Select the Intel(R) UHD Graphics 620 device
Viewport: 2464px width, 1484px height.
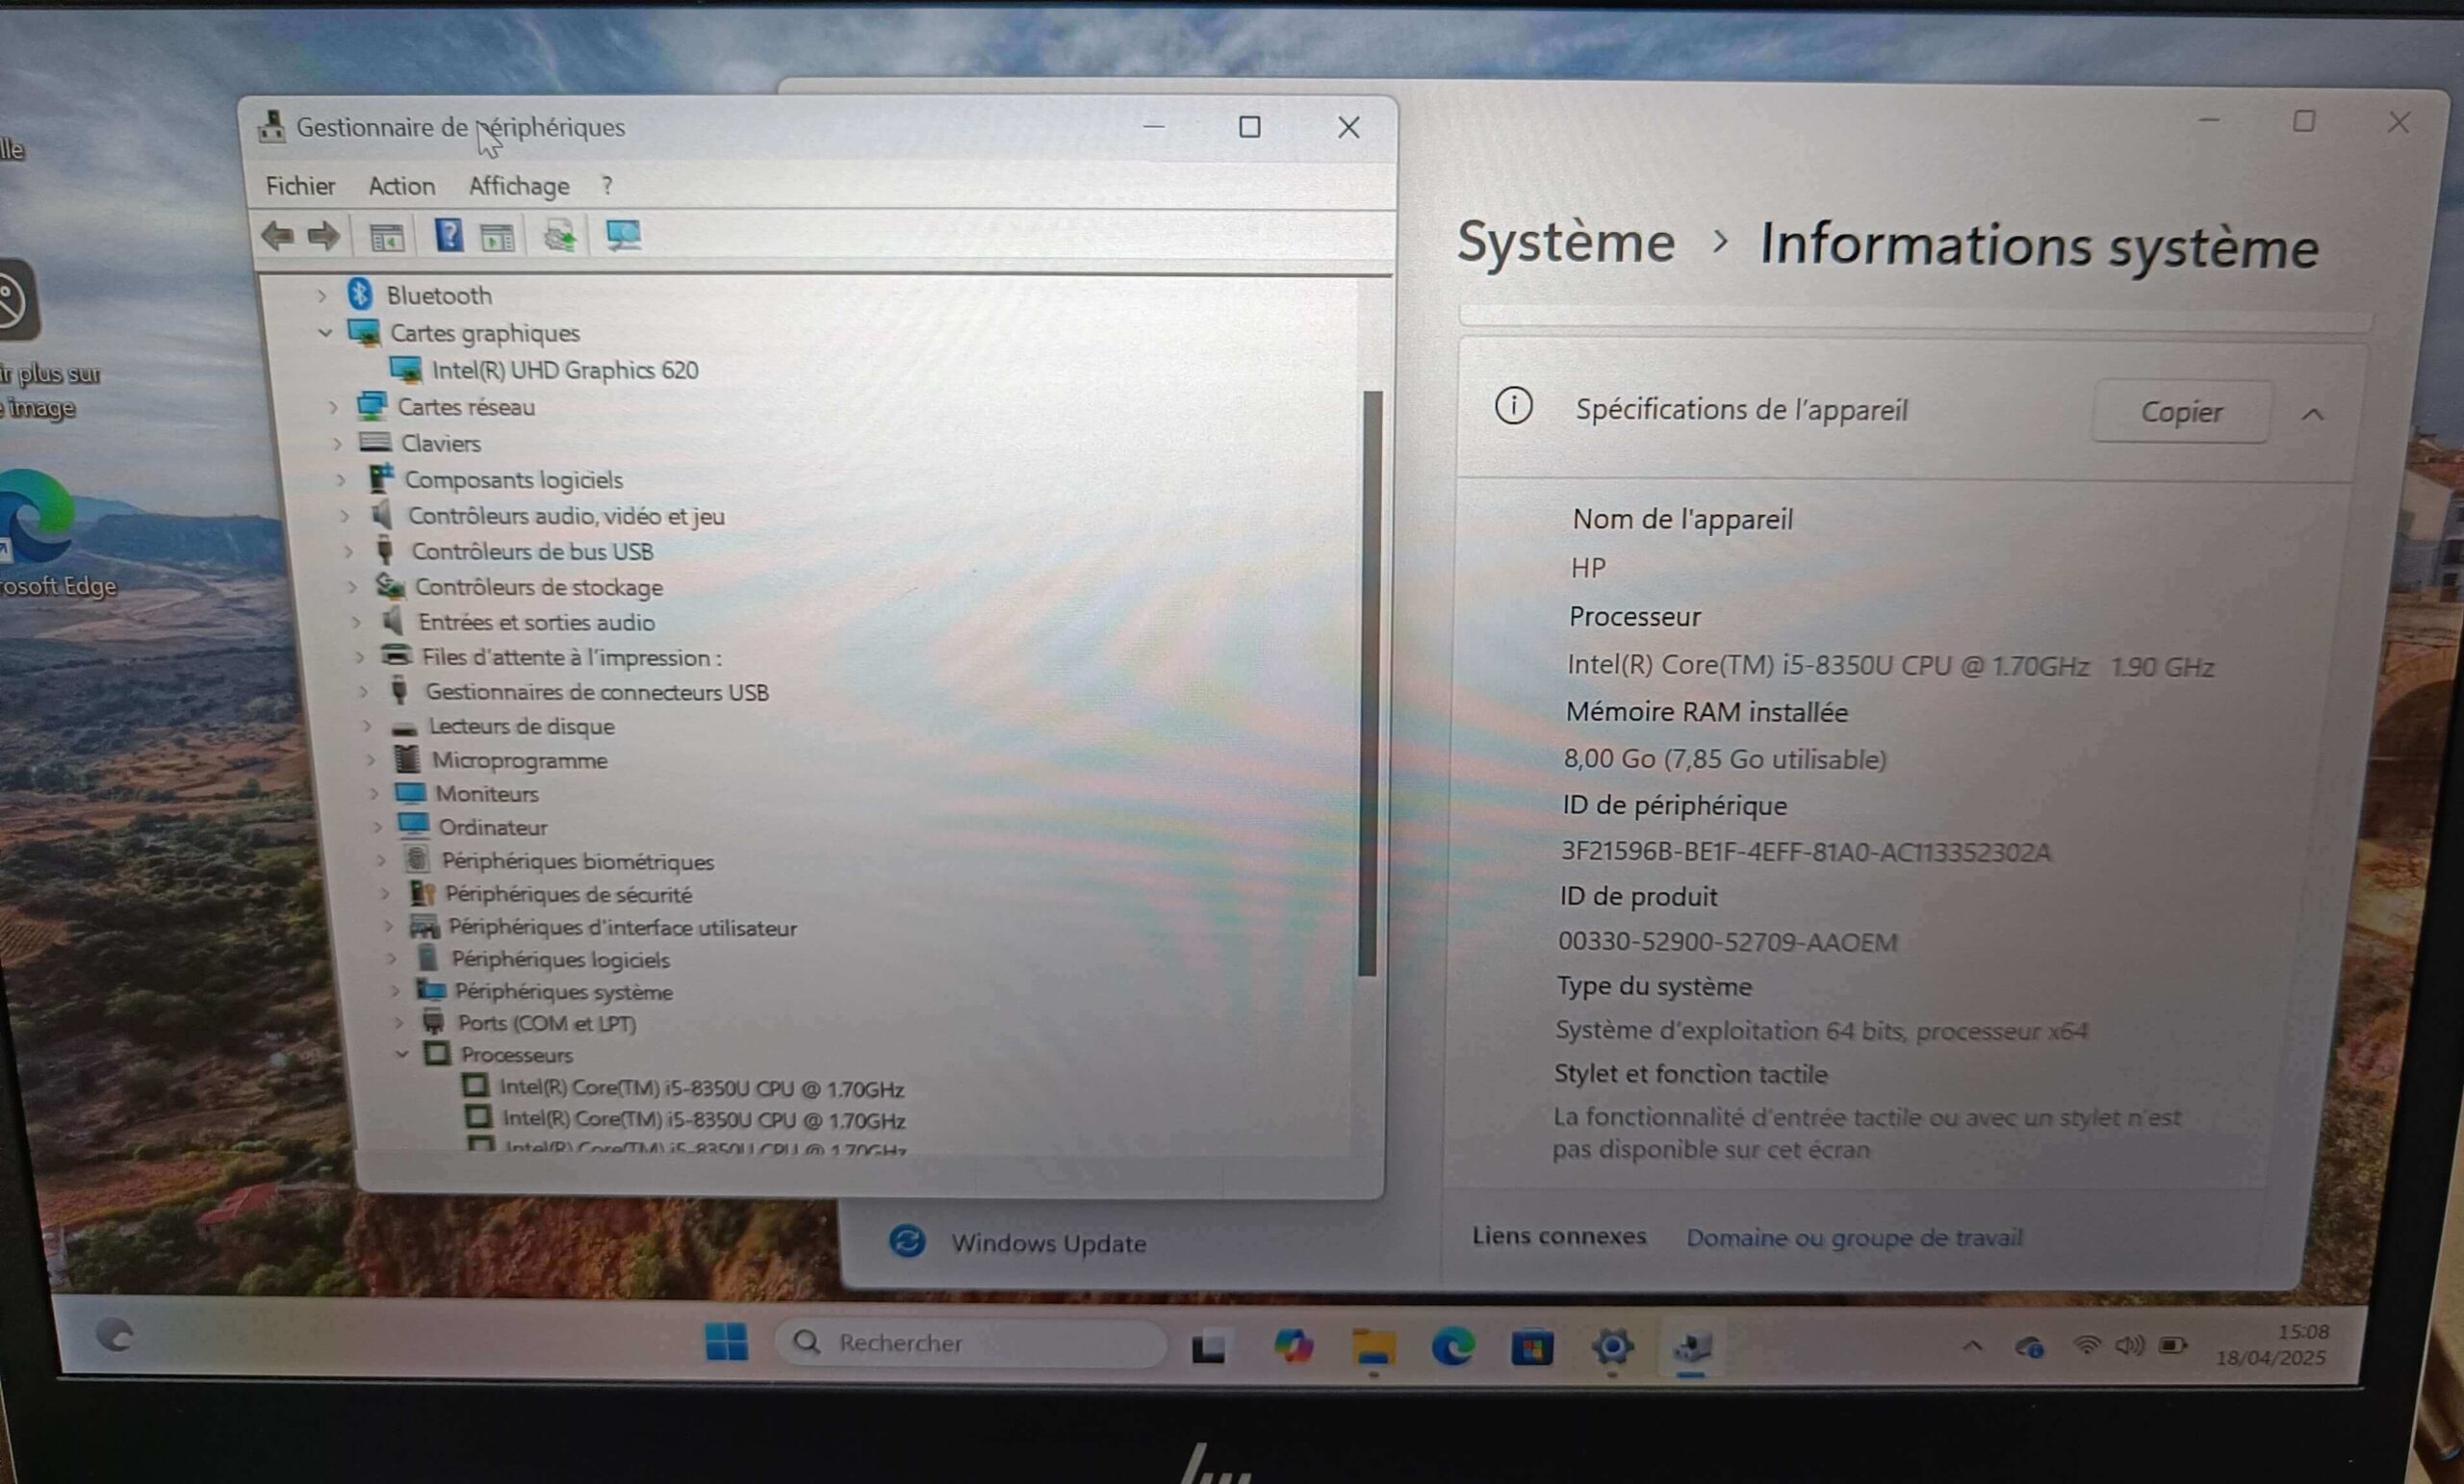click(x=564, y=370)
